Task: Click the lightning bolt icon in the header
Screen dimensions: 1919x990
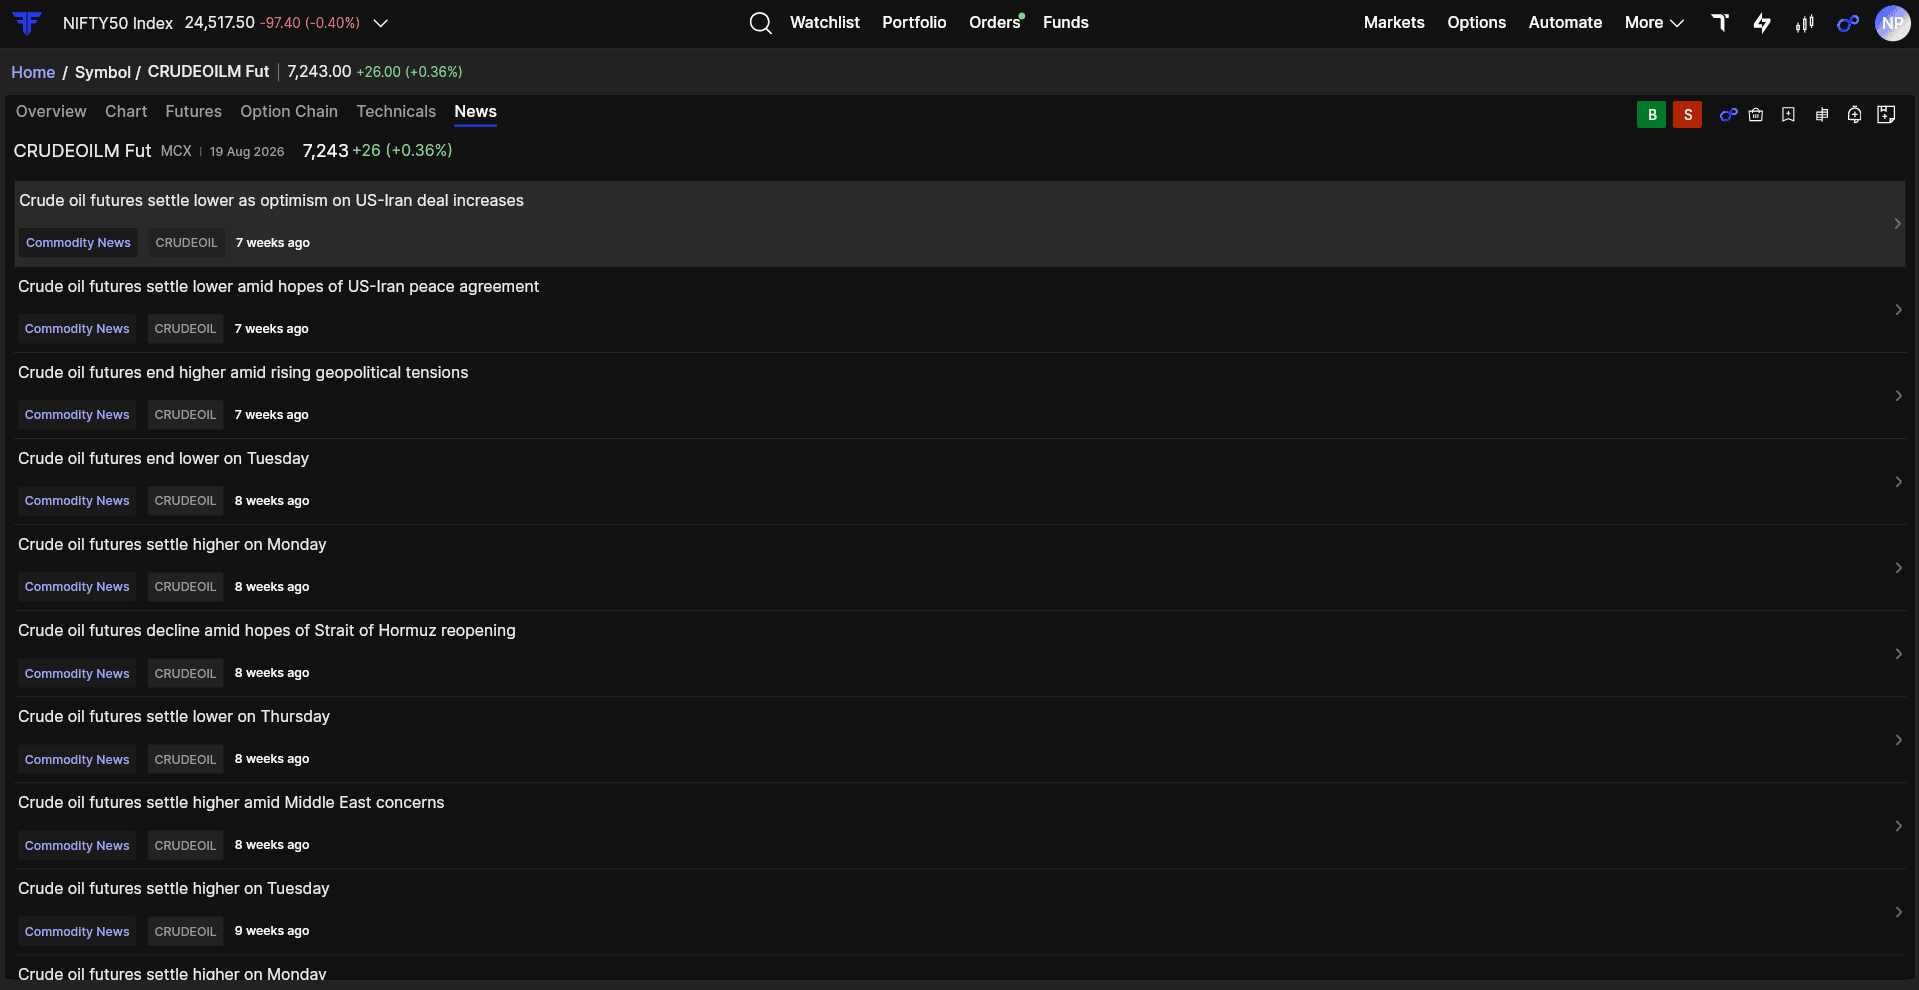Action: click(1762, 23)
